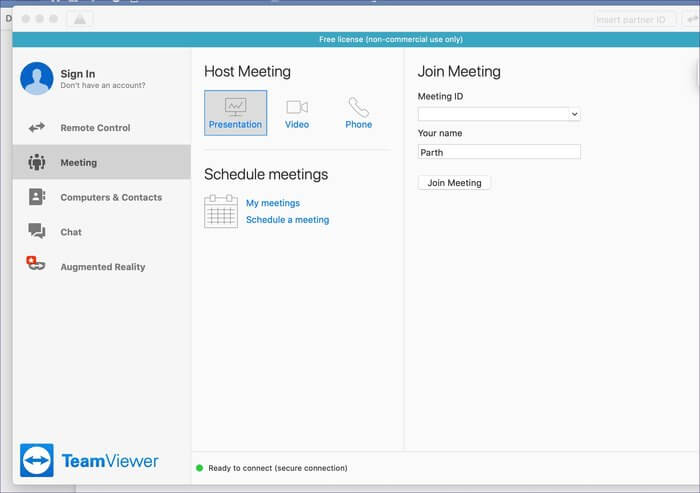Screen dimensions: 700x493
Task: Start a Video meeting
Action: (x=297, y=114)
